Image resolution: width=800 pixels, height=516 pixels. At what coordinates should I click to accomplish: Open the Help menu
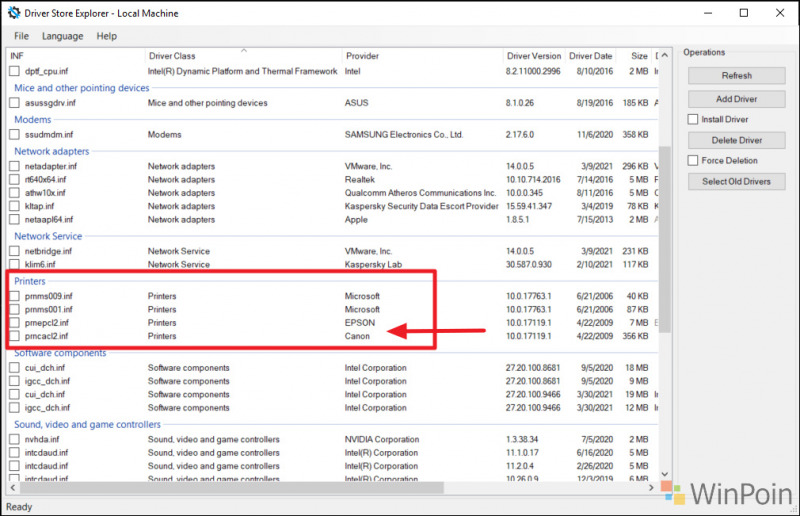107,36
